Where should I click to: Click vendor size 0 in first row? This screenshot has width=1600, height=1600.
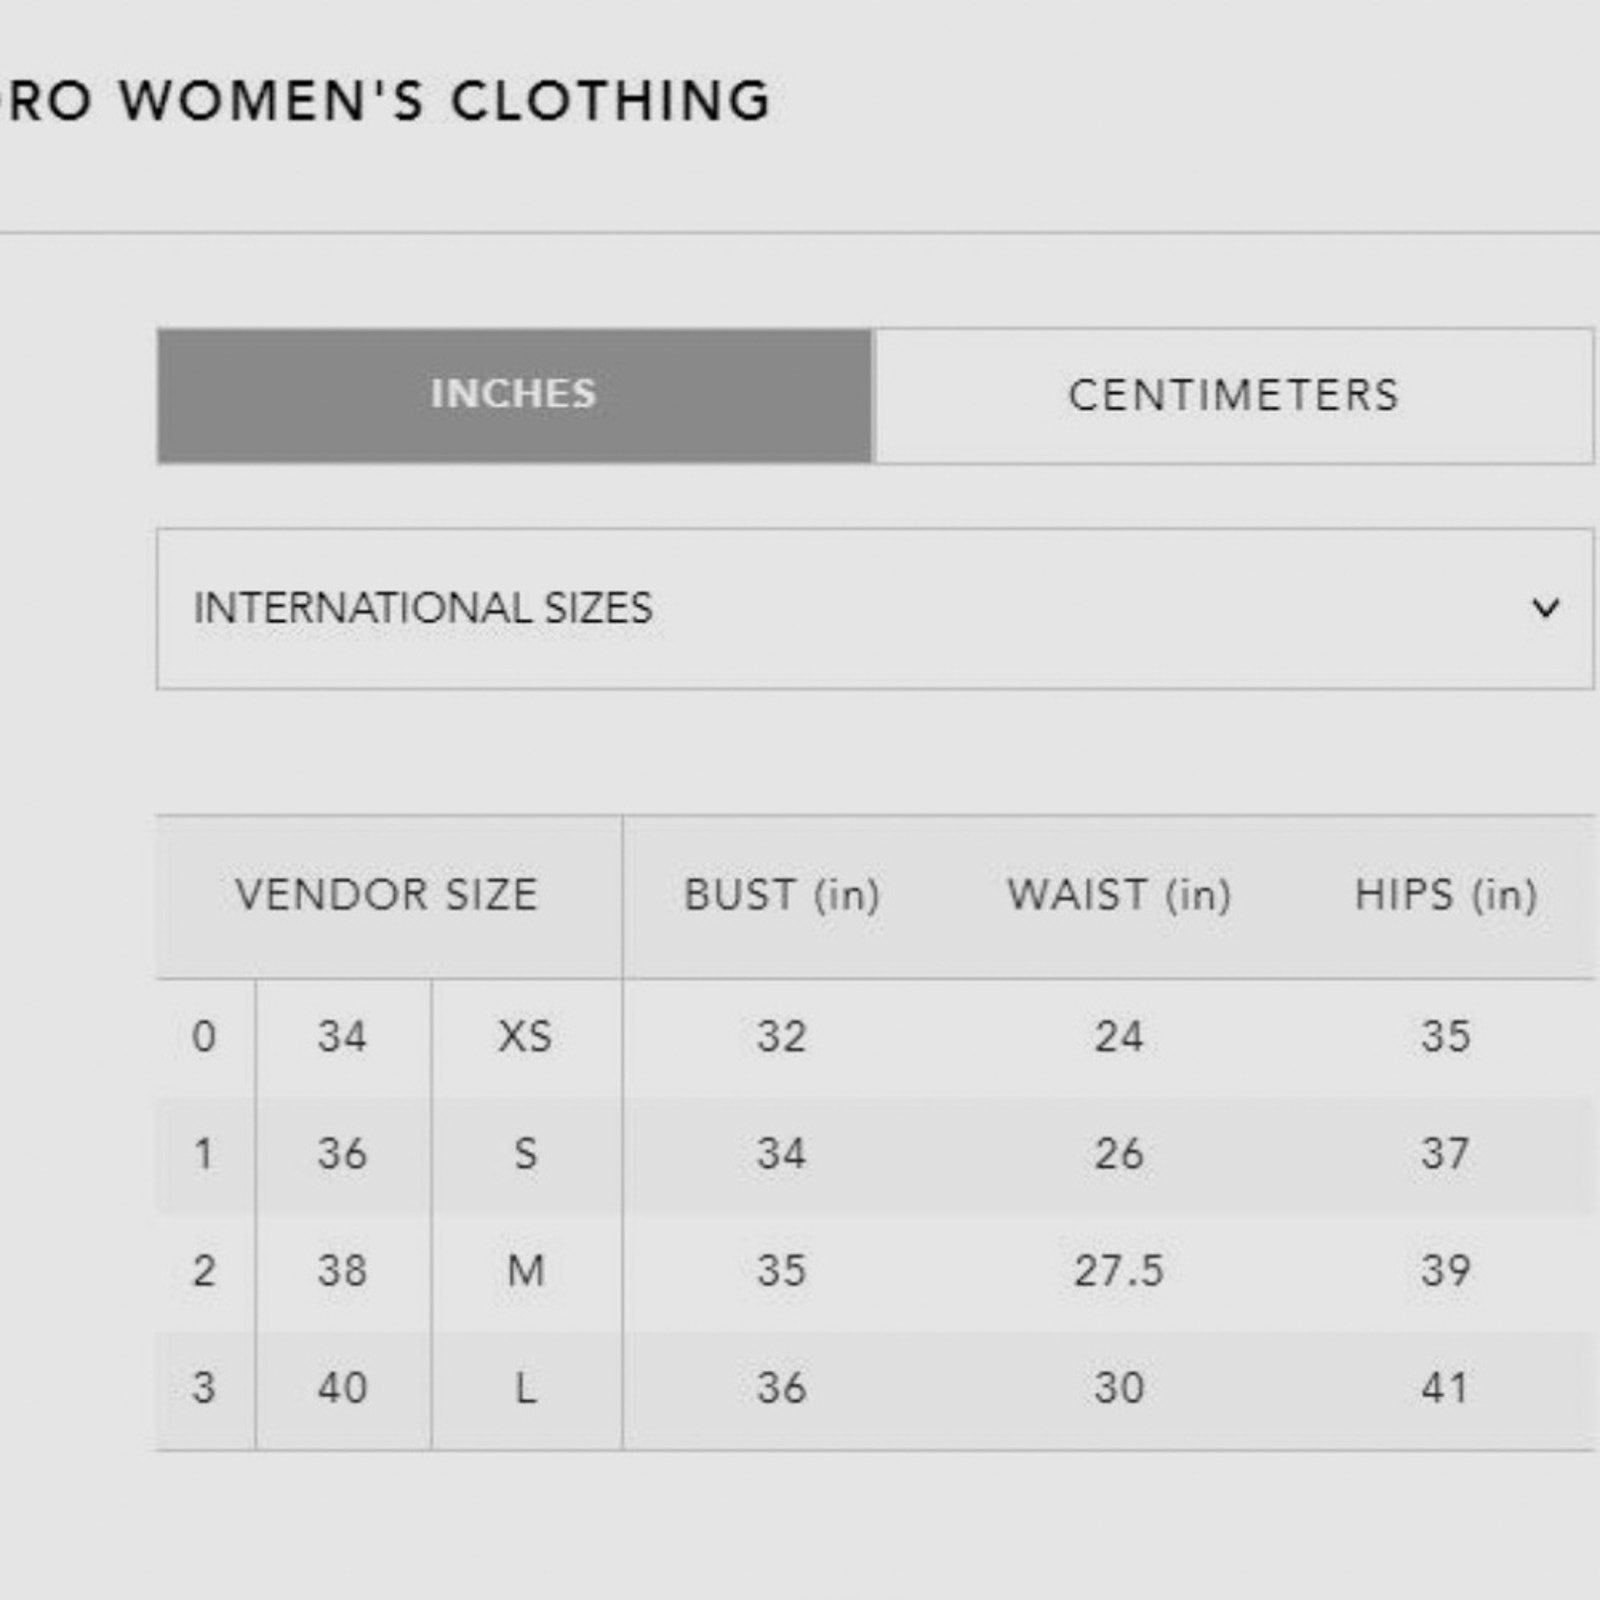pos(204,1036)
